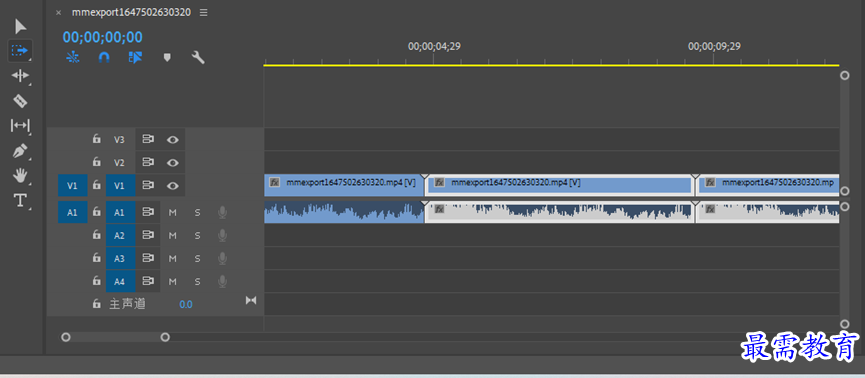Toggle lock on track V3
The height and width of the screenshot is (378, 865).
[97, 140]
